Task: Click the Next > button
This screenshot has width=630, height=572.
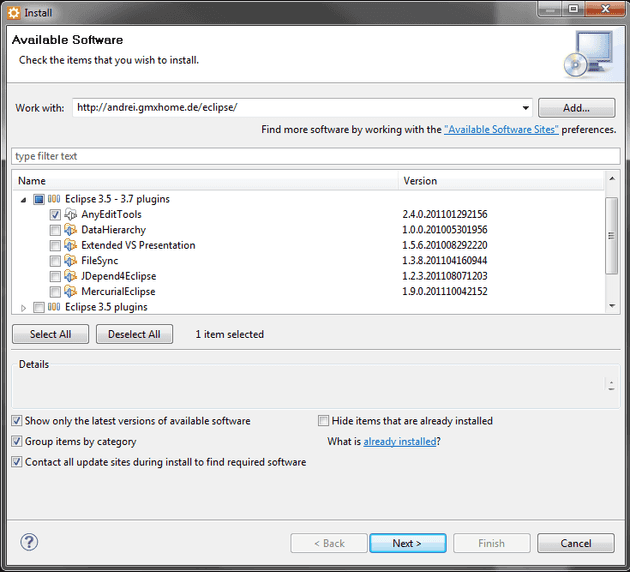Action: (x=407, y=543)
